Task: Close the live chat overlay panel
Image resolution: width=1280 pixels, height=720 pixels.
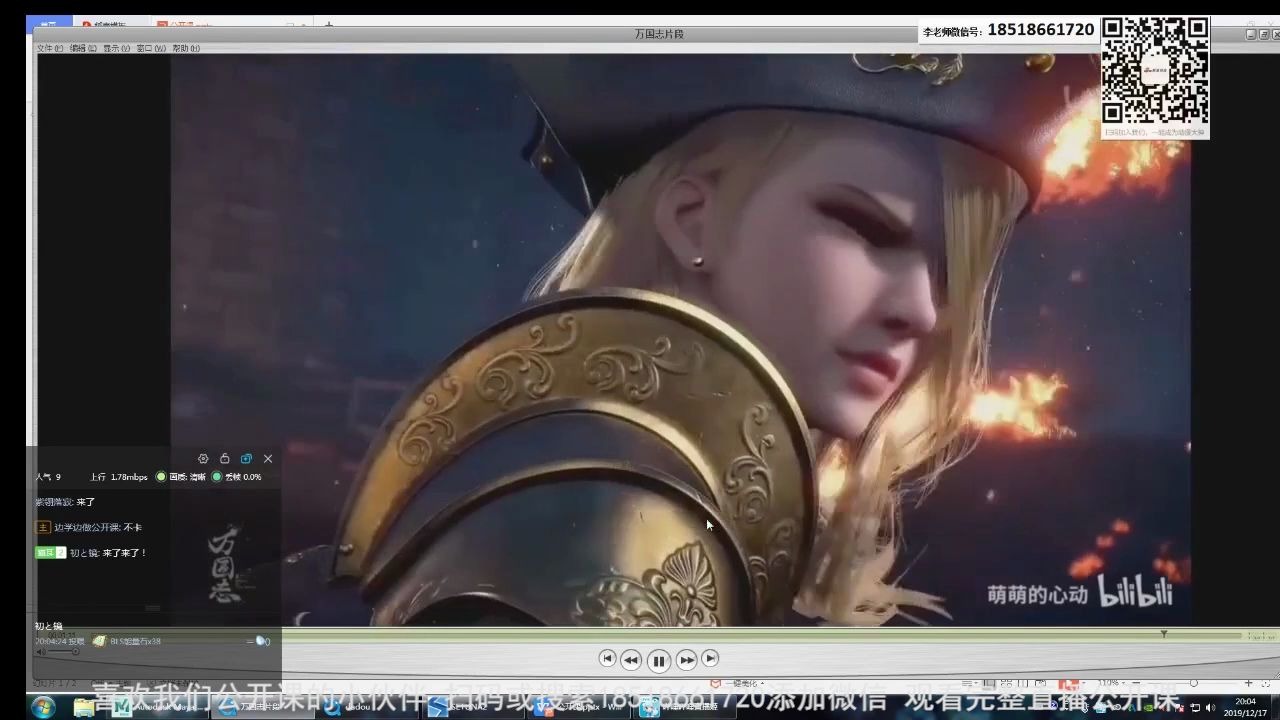Action: point(267,458)
